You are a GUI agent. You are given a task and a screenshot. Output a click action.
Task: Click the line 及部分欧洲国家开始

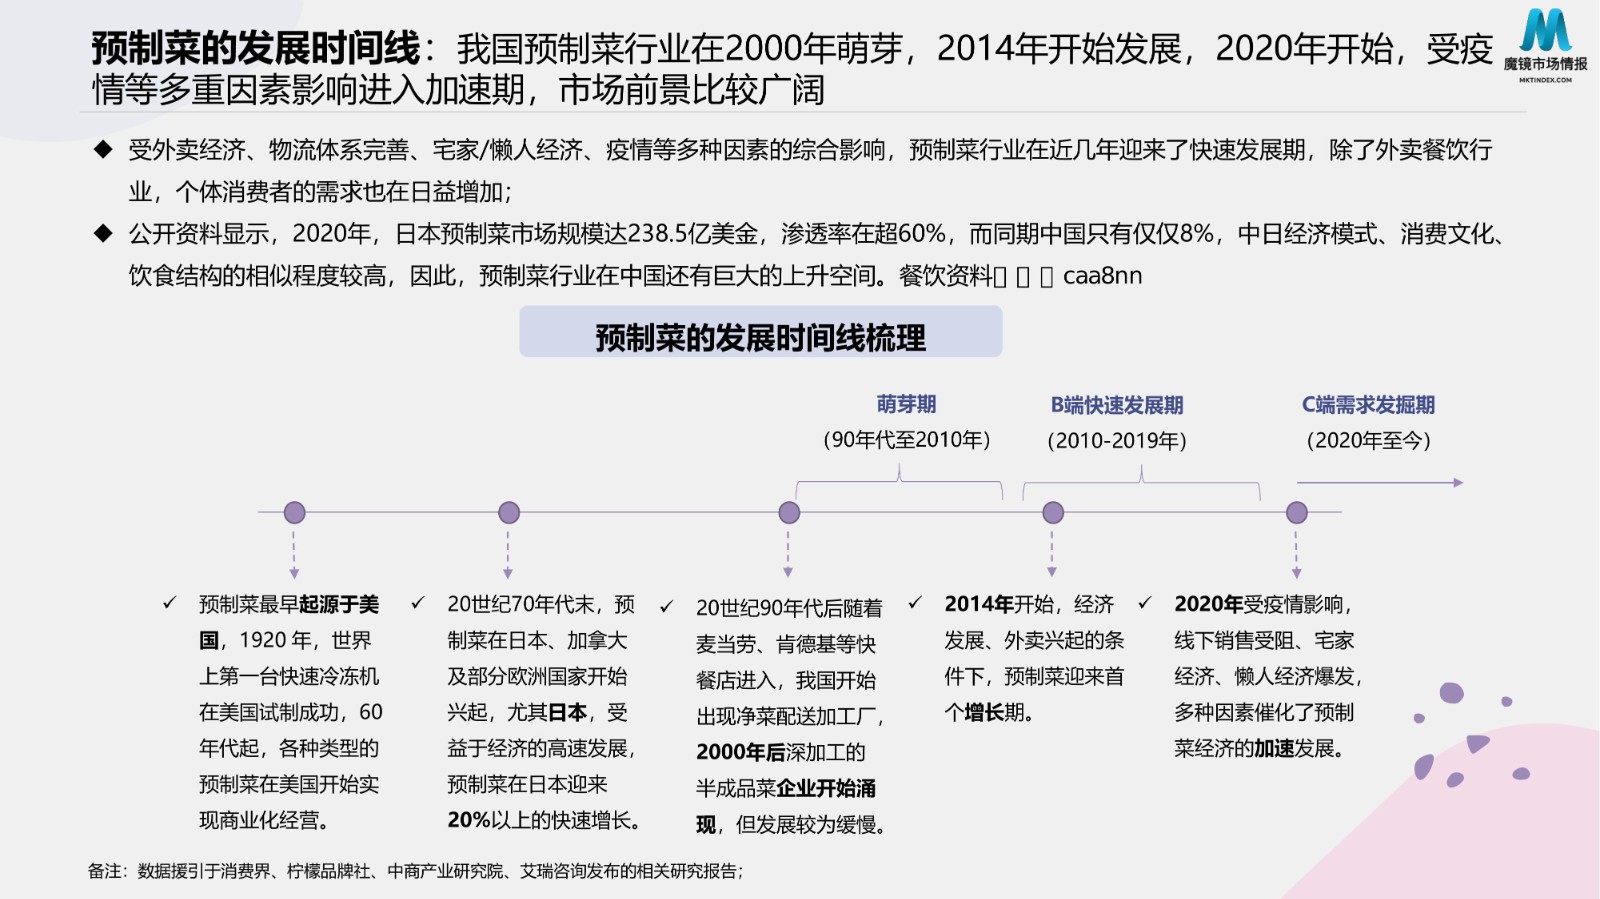click(537, 676)
